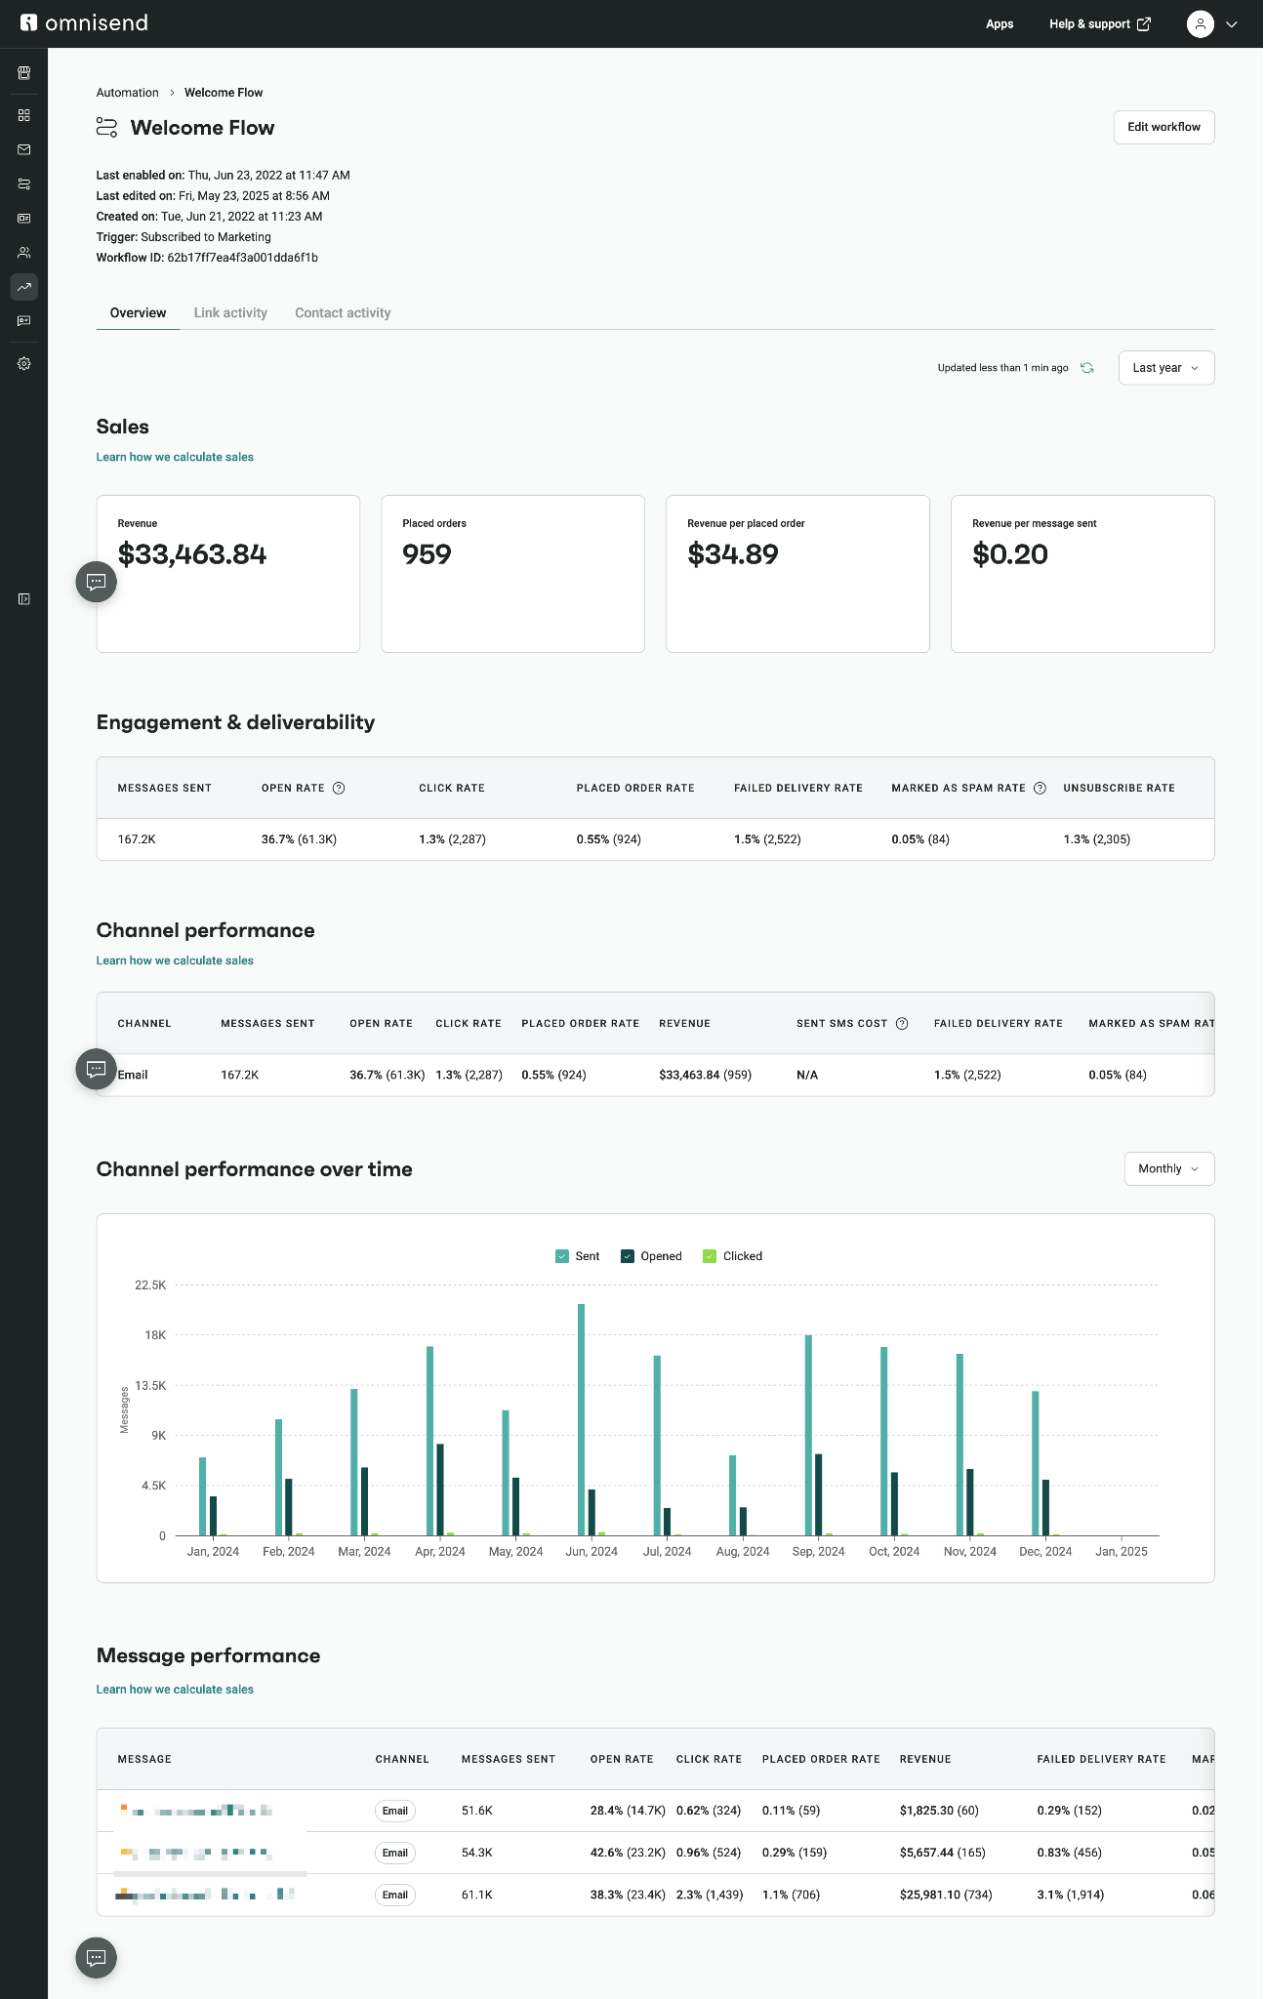The height and width of the screenshot is (1999, 1264).
Task: Click the help icon next to MARKED AS SPAM RATE
Action: [1040, 788]
